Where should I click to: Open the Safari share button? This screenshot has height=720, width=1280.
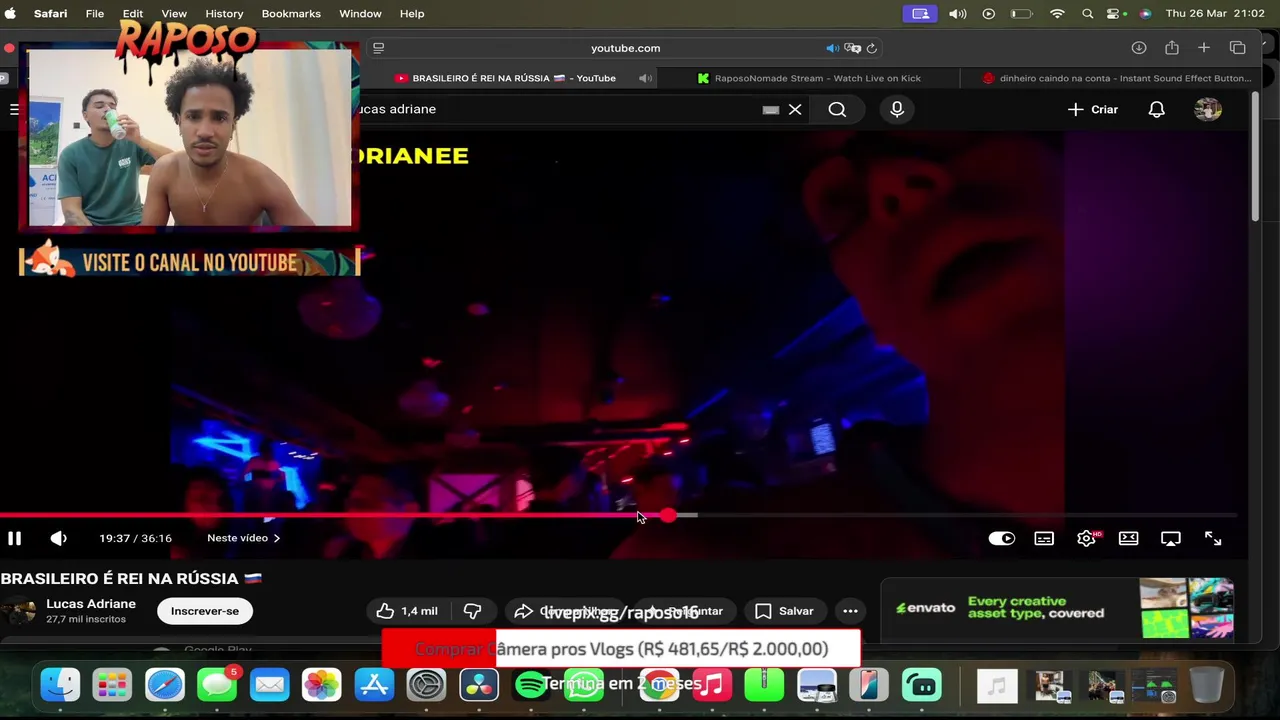[x=1172, y=48]
